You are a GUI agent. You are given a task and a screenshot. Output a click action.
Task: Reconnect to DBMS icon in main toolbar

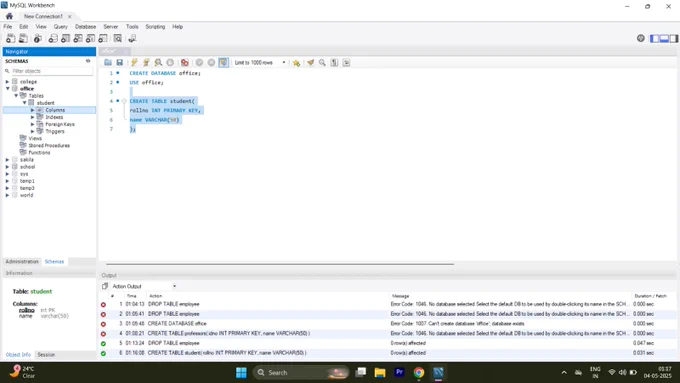(x=132, y=39)
